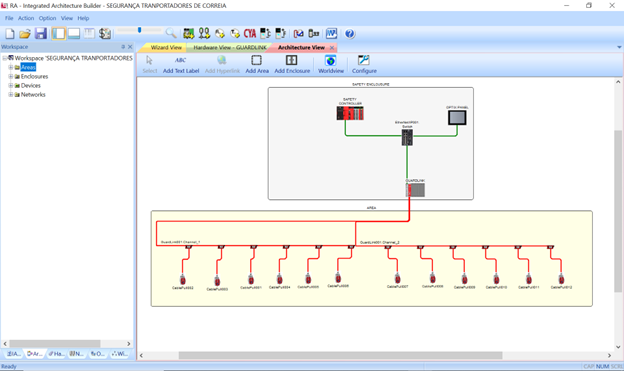Switch to the IA... bottom workspace tab
This screenshot has width=624, height=371.
(14, 354)
